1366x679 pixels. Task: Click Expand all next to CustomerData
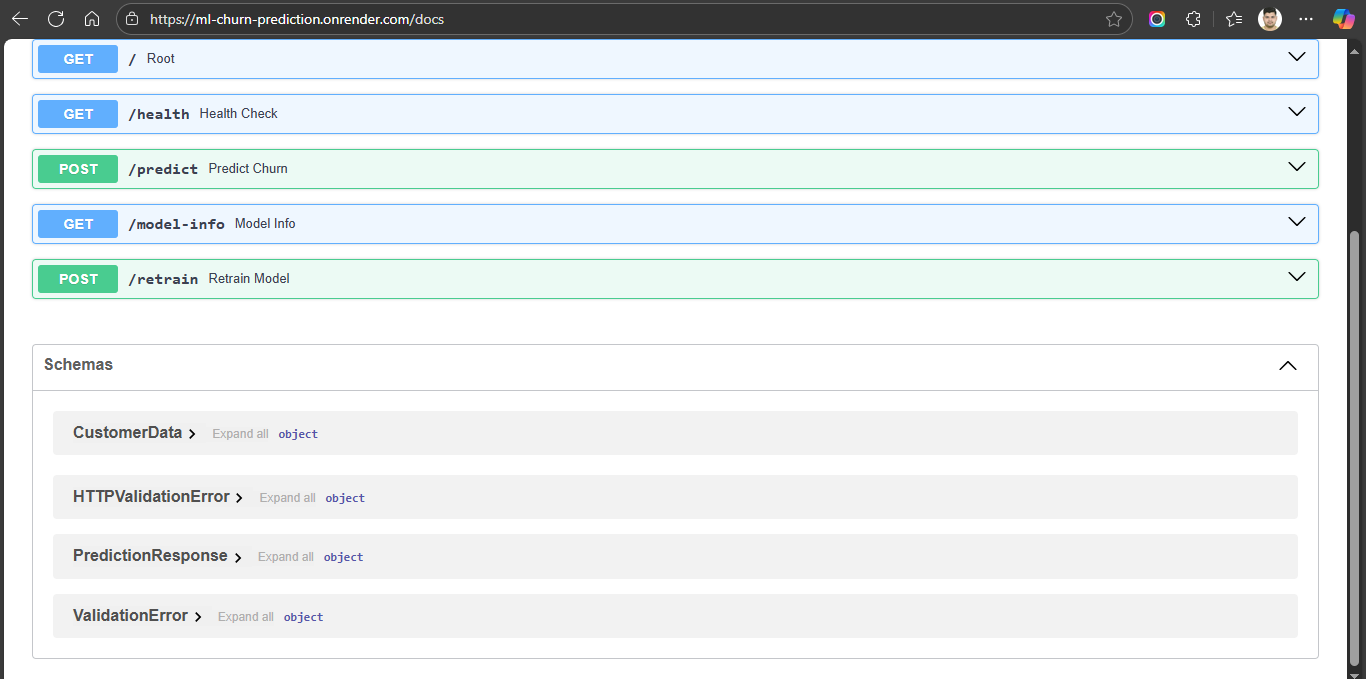pos(240,434)
